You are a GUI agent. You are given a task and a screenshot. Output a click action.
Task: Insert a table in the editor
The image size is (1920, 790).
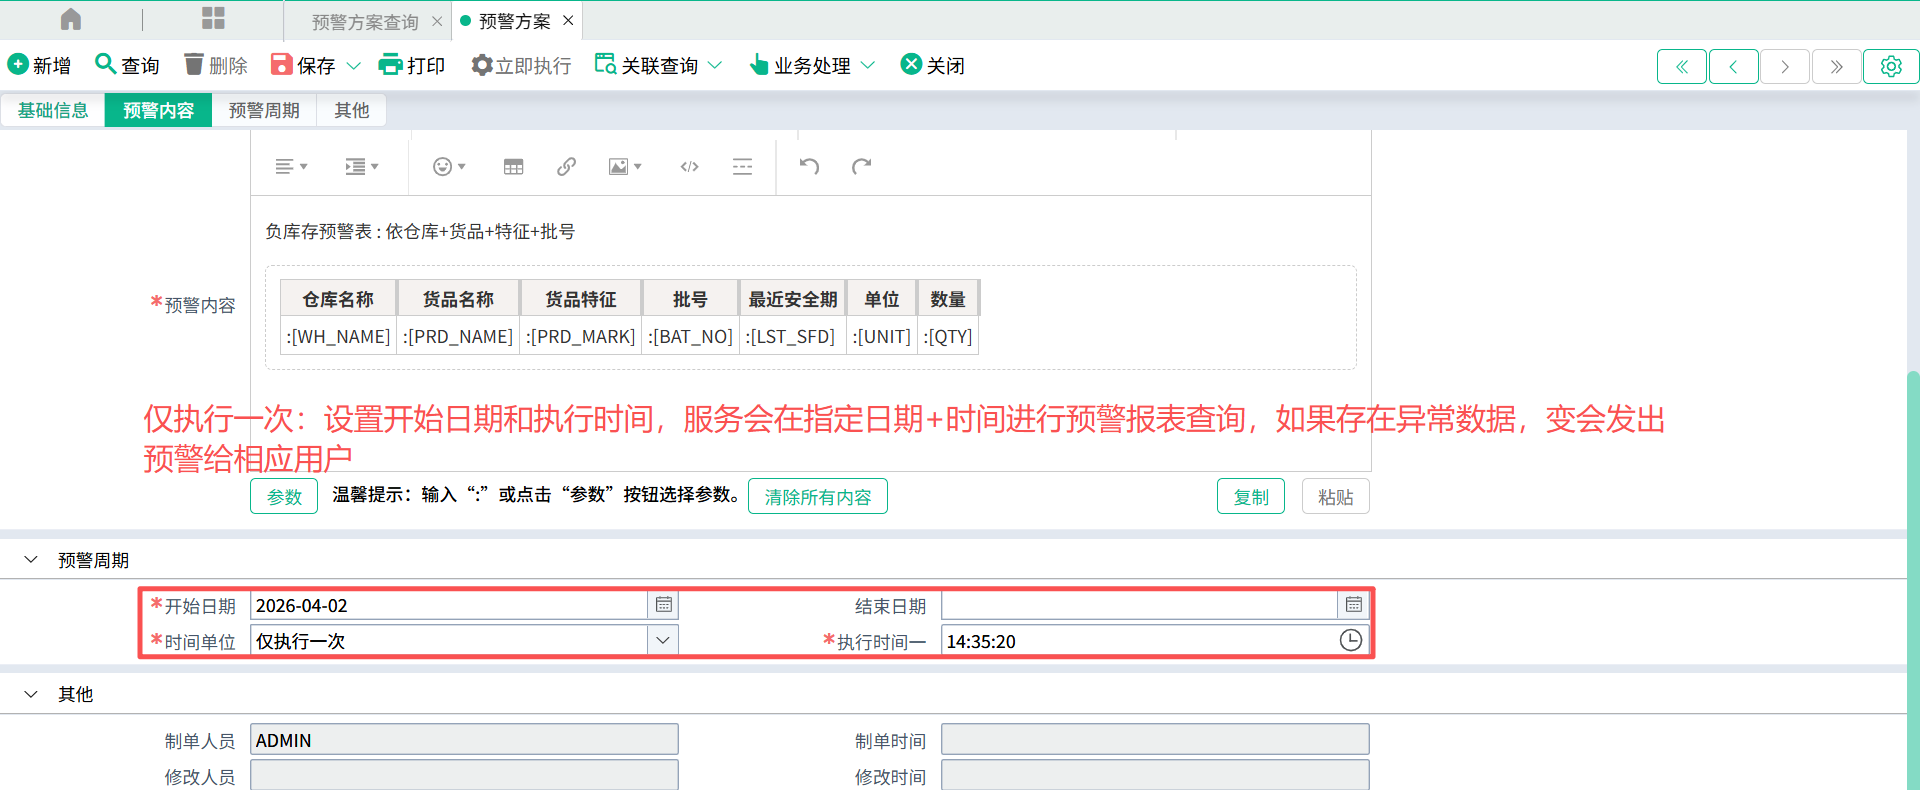513,167
